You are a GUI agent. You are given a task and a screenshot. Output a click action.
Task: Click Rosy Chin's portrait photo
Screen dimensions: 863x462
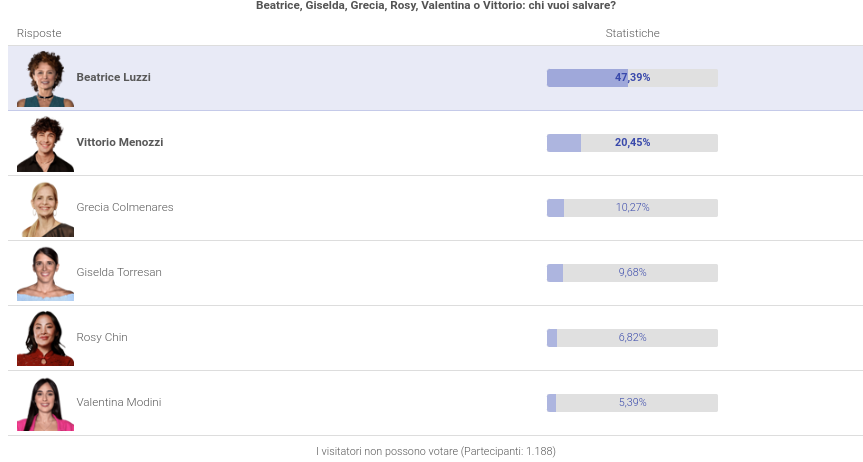45,339
